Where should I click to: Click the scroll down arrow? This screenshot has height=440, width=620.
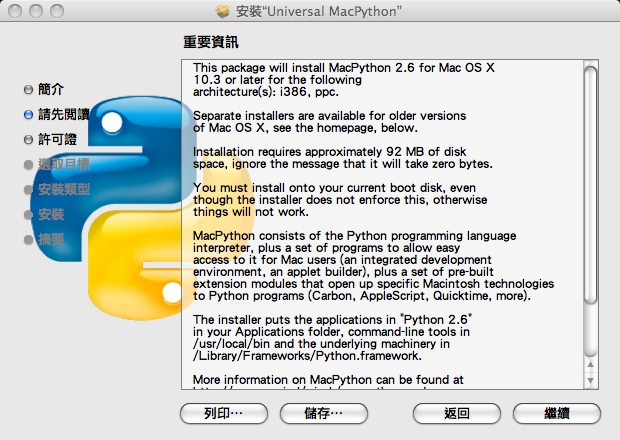(590, 380)
